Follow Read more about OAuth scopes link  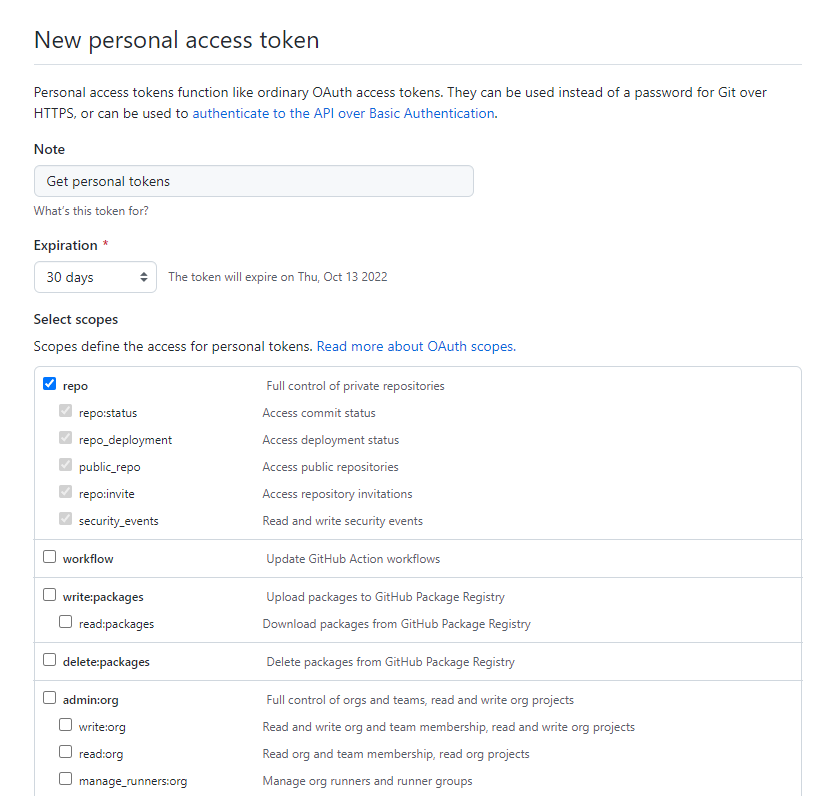pos(416,347)
